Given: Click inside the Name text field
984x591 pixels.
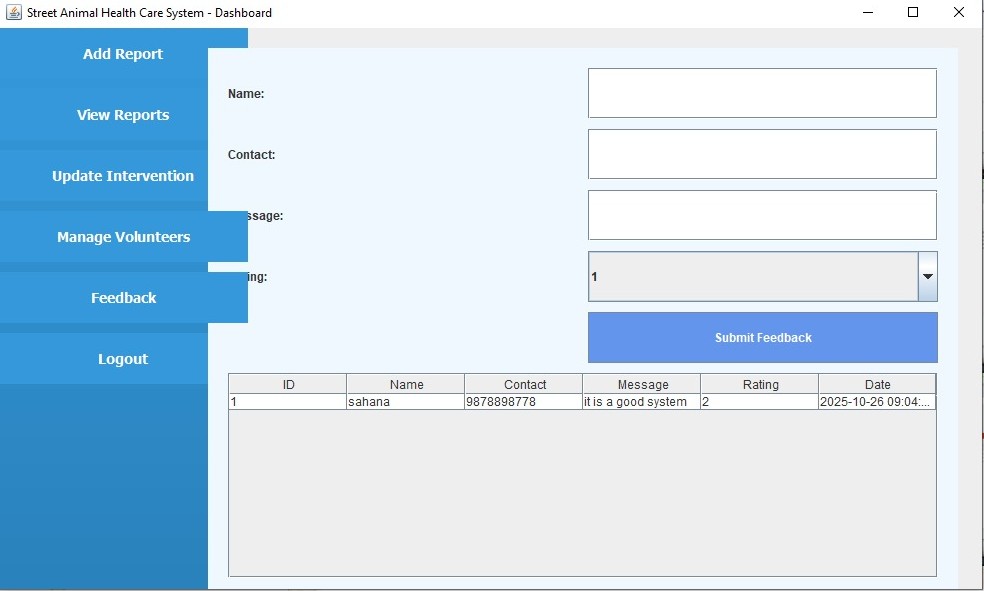Looking at the screenshot, I should (x=762, y=92).
